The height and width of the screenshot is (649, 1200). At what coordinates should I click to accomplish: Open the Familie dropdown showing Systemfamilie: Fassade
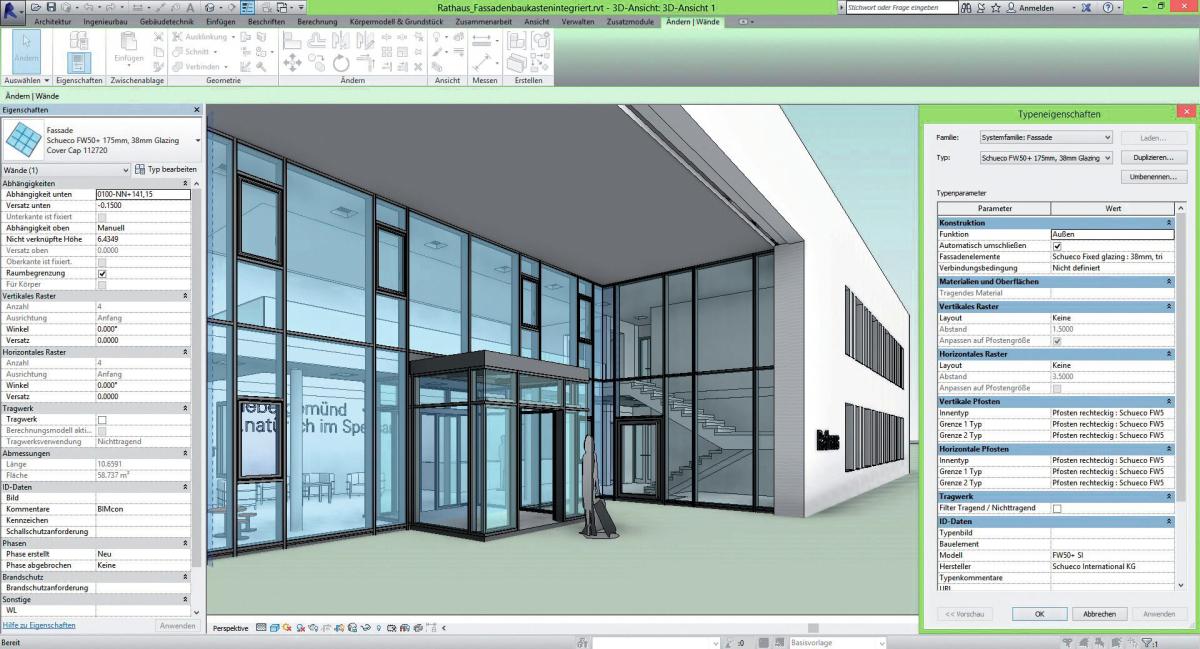(1045, 137)
